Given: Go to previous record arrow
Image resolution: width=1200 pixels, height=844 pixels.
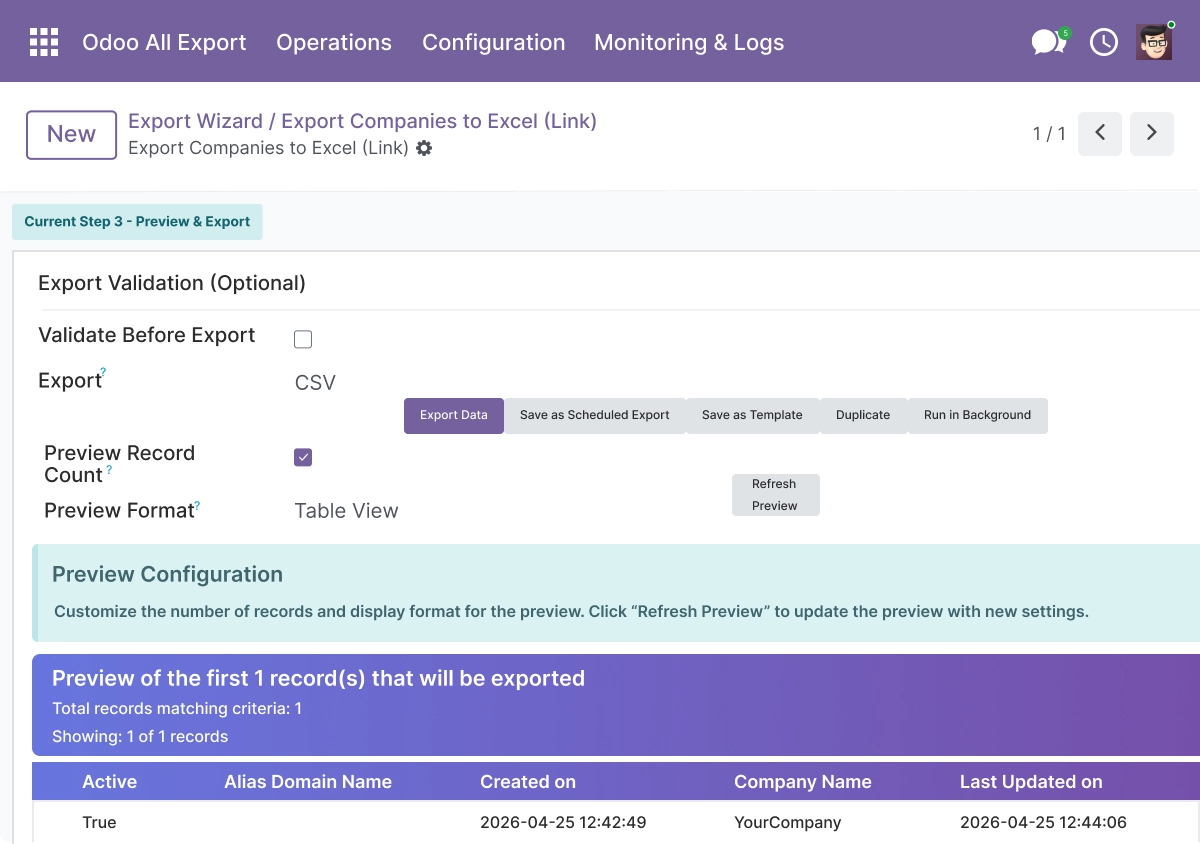Looking at the screenshot, I should coord(1100,133).
